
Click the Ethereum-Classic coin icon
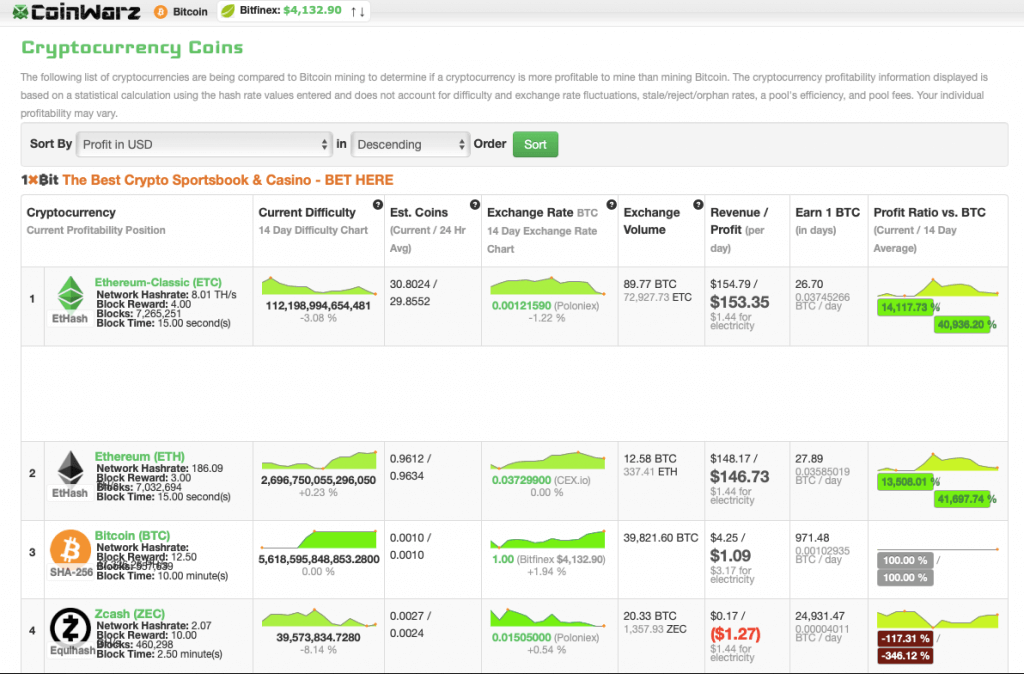click(x=70, y=297)
